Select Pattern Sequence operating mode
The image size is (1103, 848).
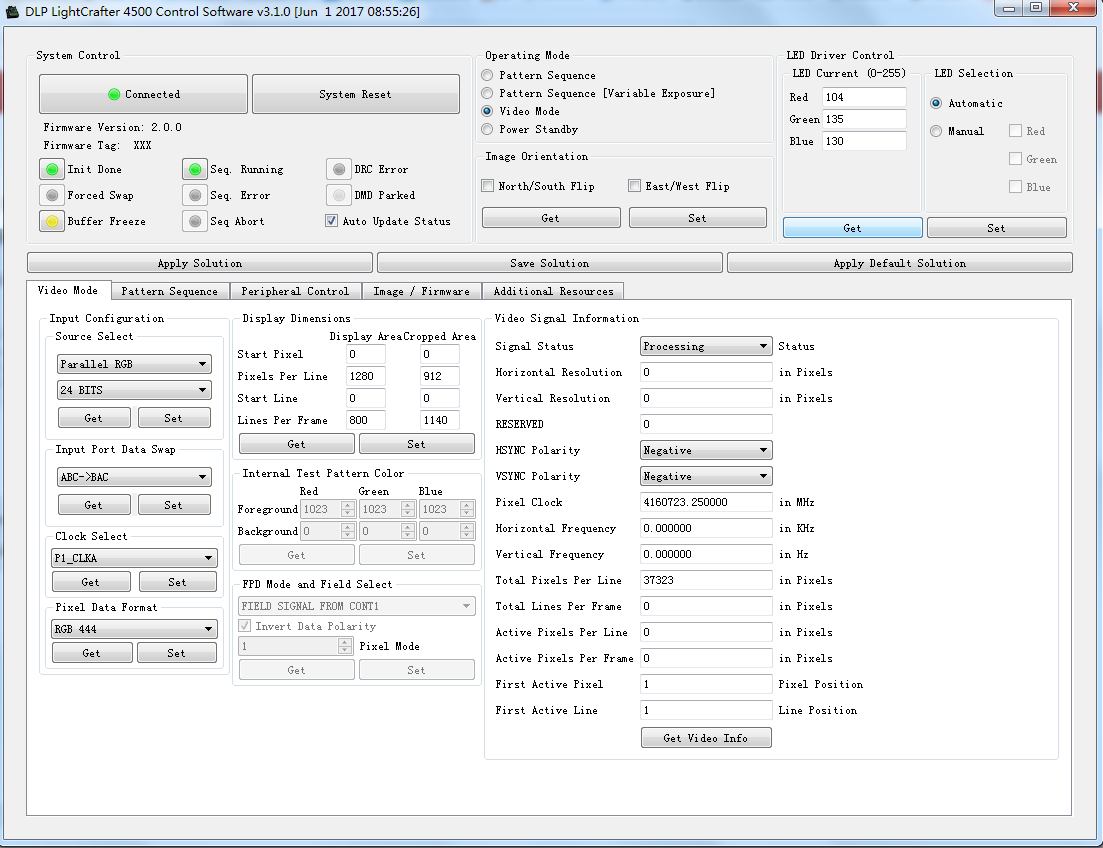[x=487, y=76]
